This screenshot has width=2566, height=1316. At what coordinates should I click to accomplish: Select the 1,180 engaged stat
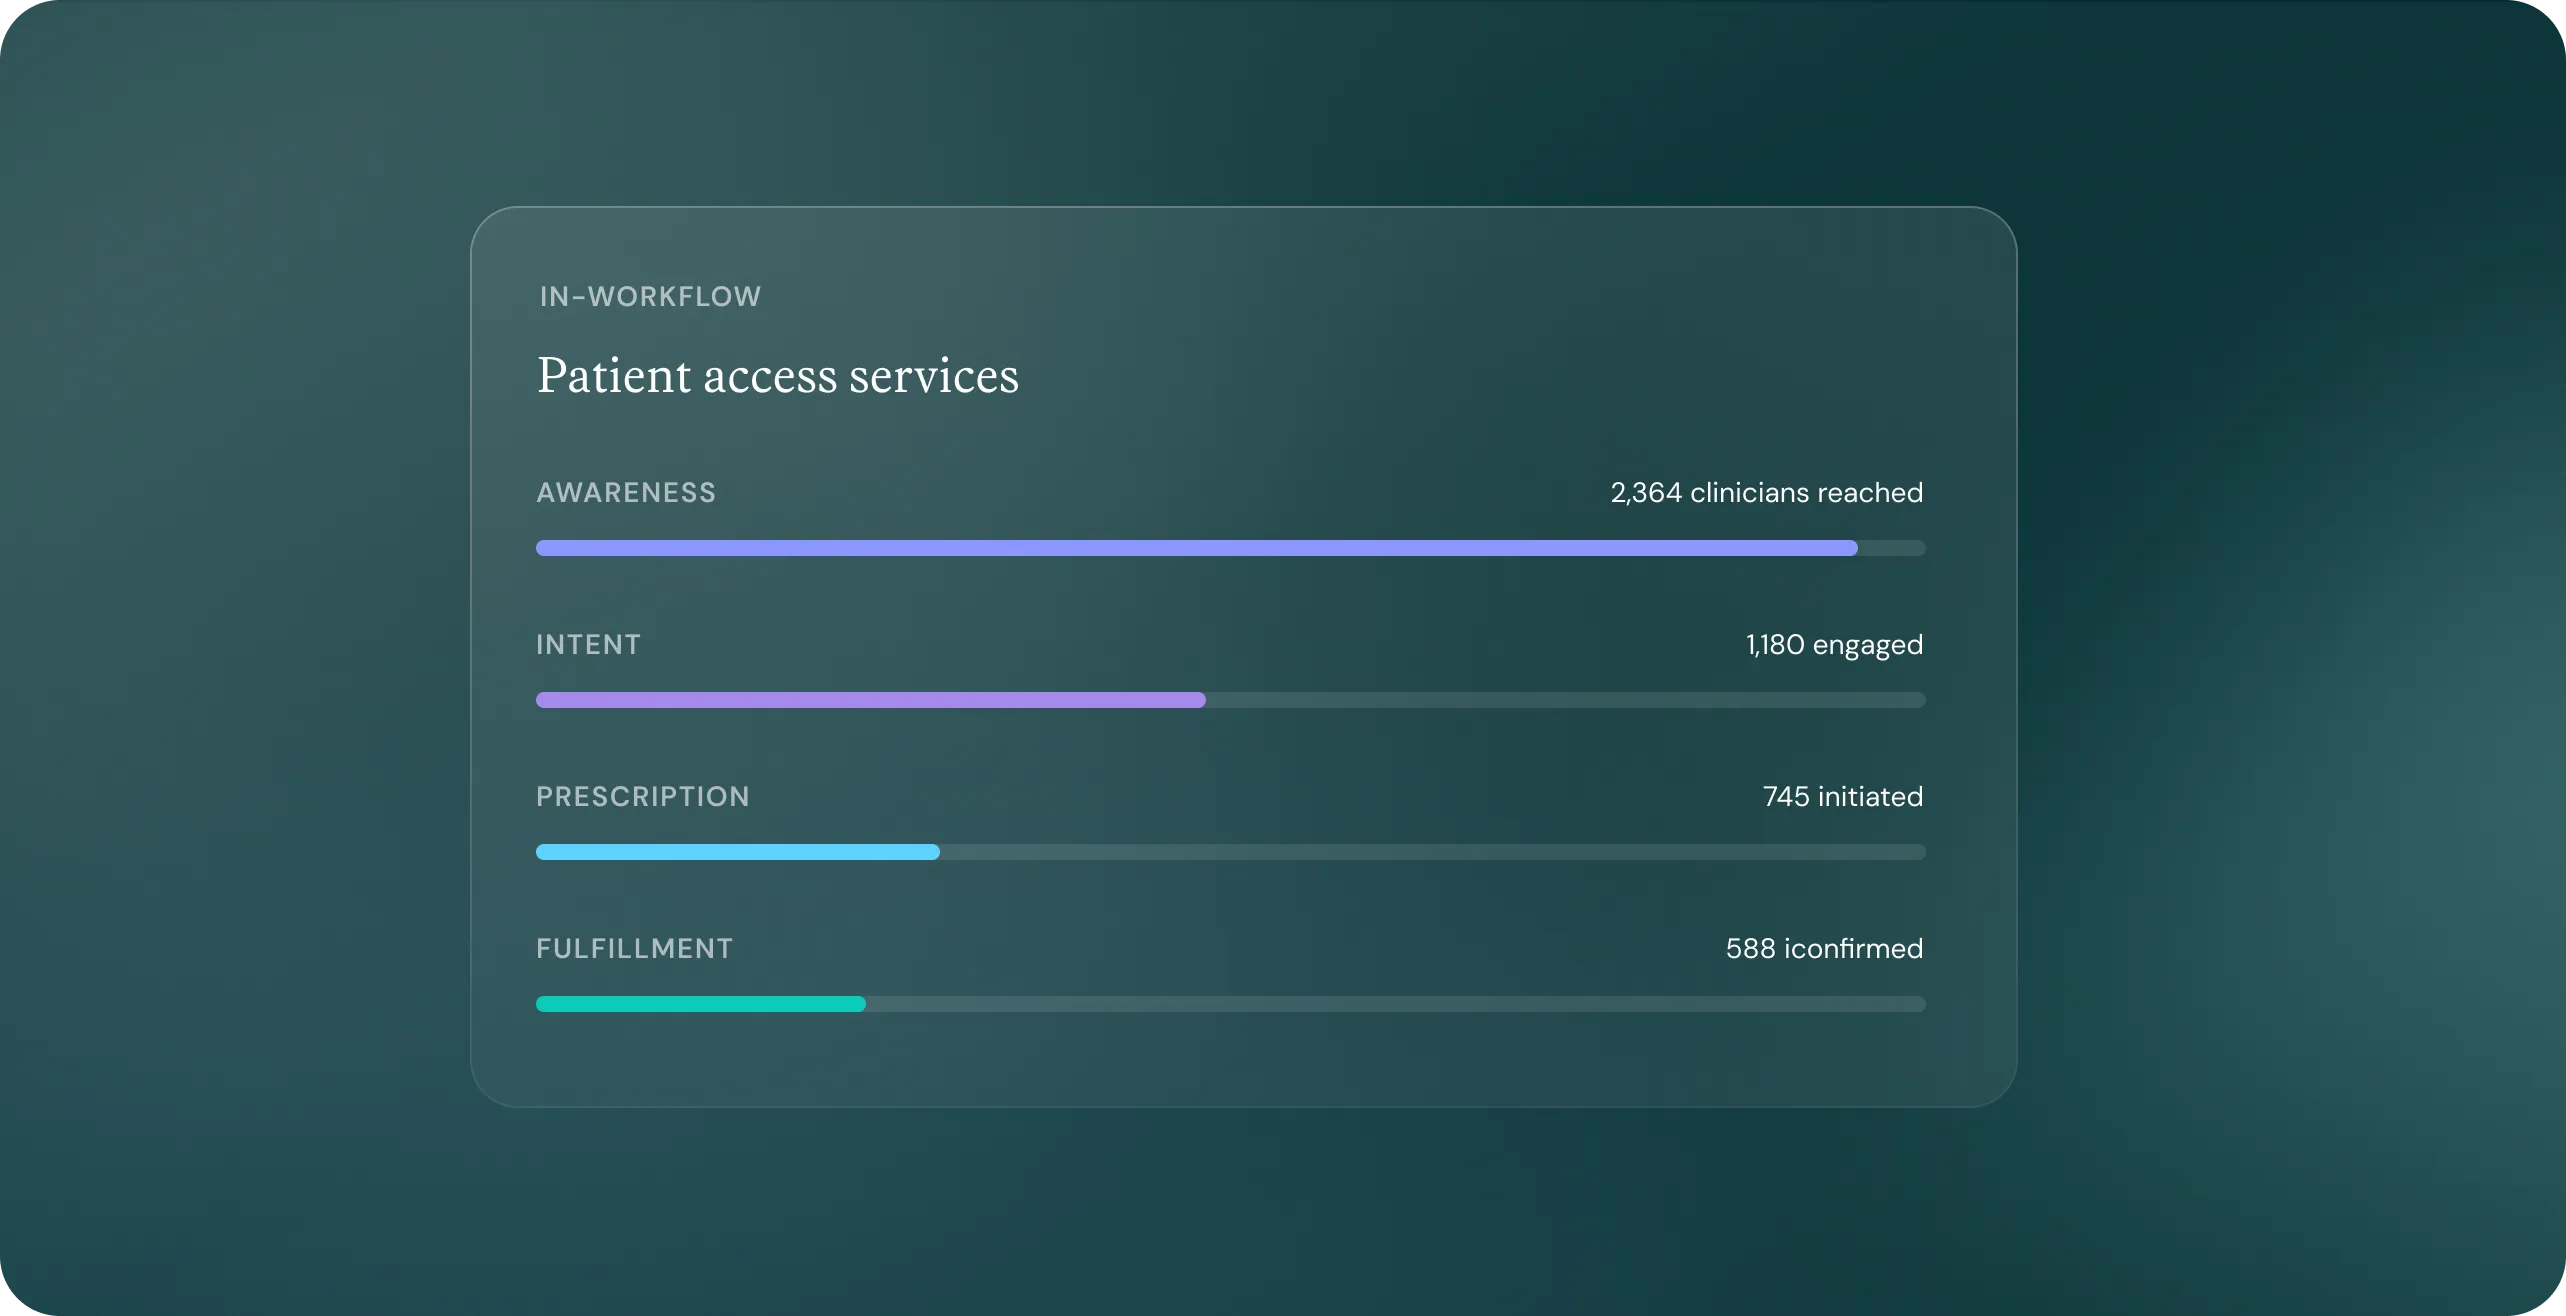pos(1832,645)
